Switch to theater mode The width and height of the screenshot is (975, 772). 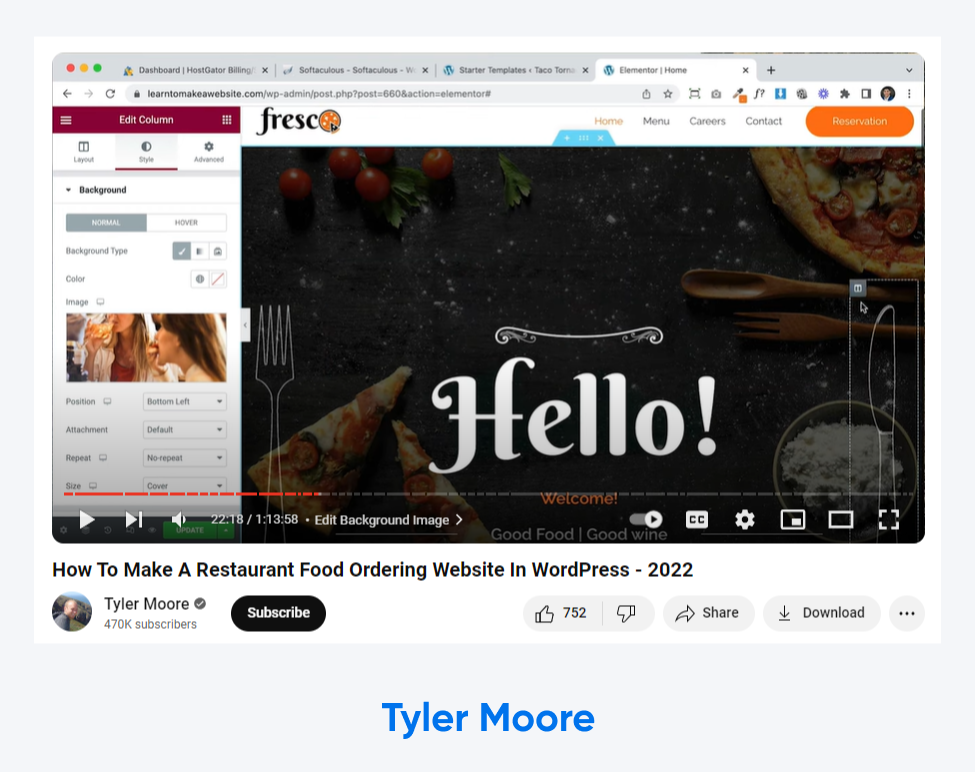click(840, 519)
